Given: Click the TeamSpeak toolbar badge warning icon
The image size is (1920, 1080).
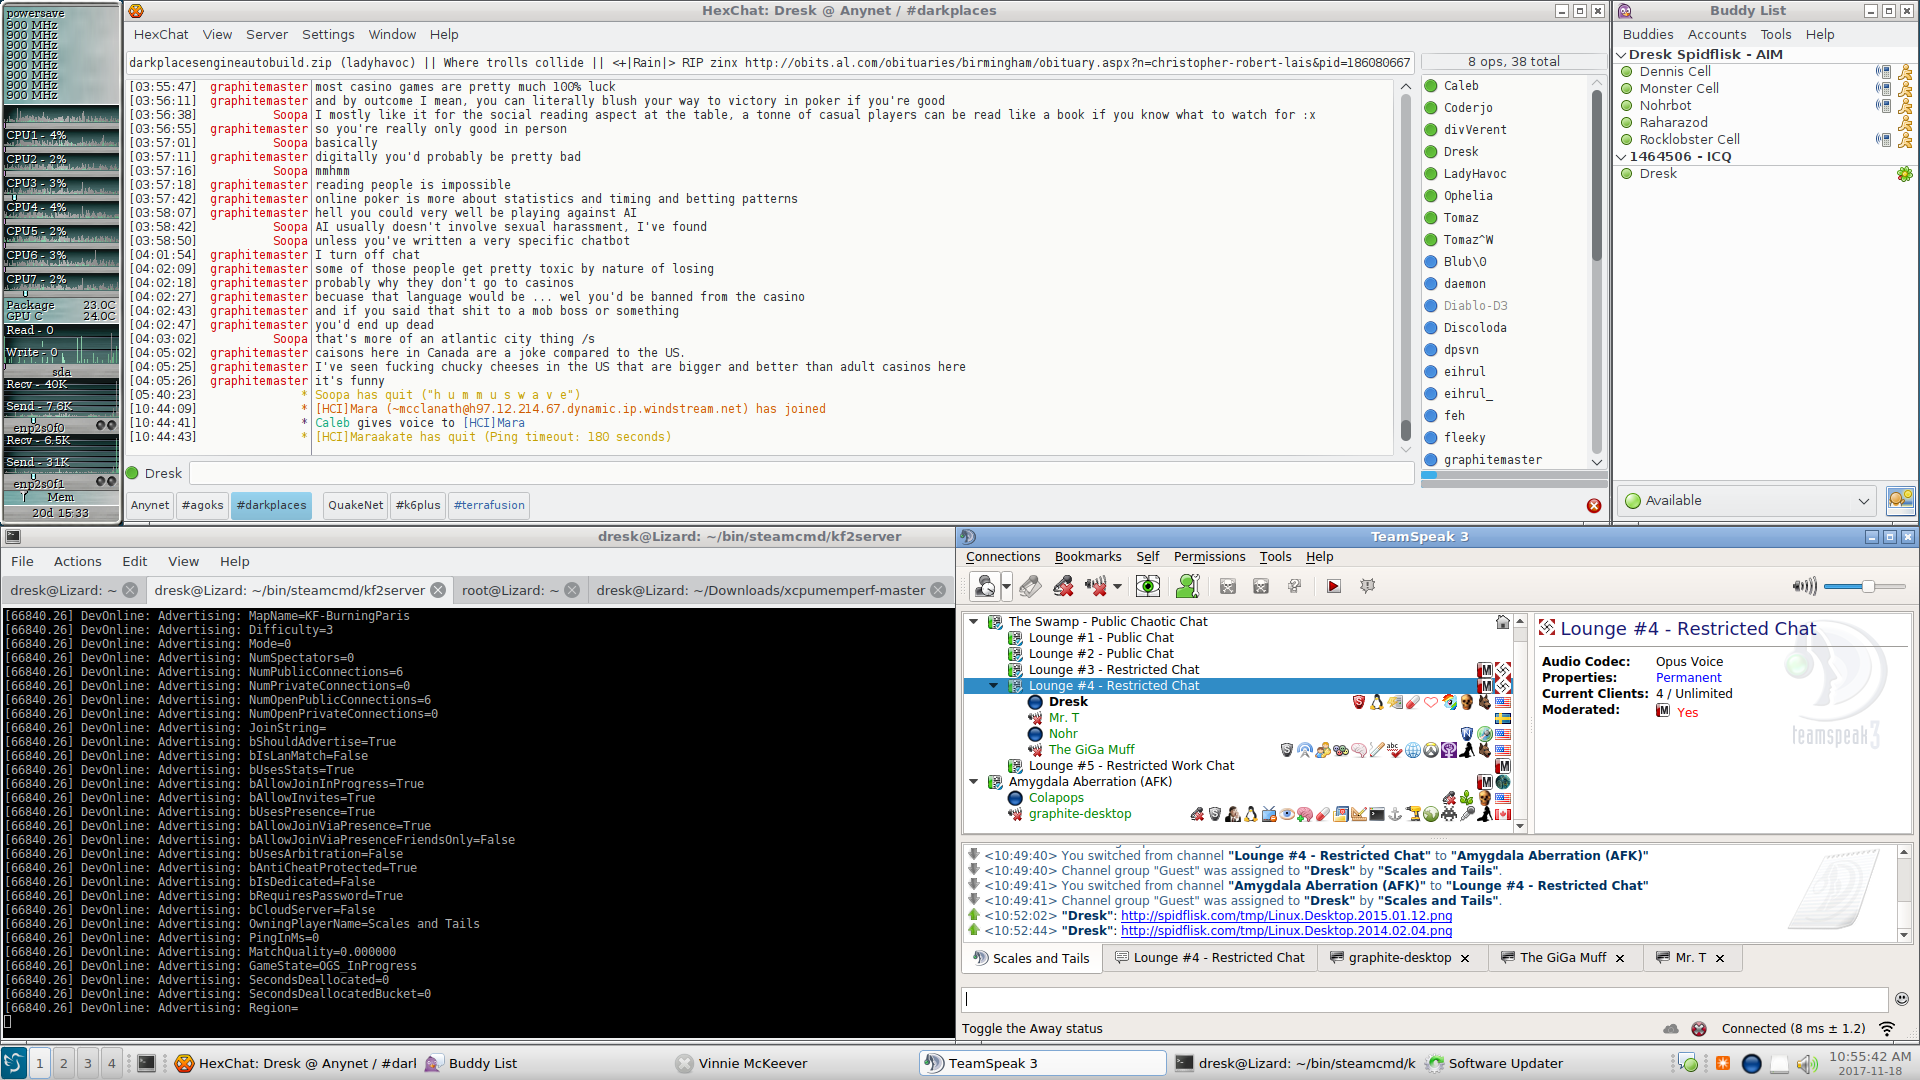Looking at the screenshot, I should (x=1367, y=586).
